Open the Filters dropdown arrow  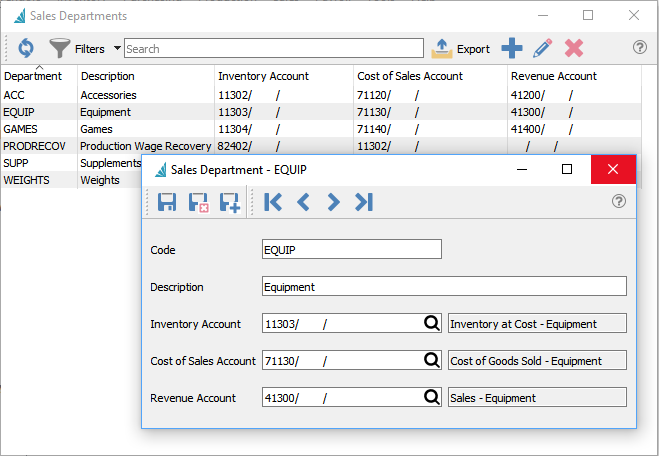117,48
